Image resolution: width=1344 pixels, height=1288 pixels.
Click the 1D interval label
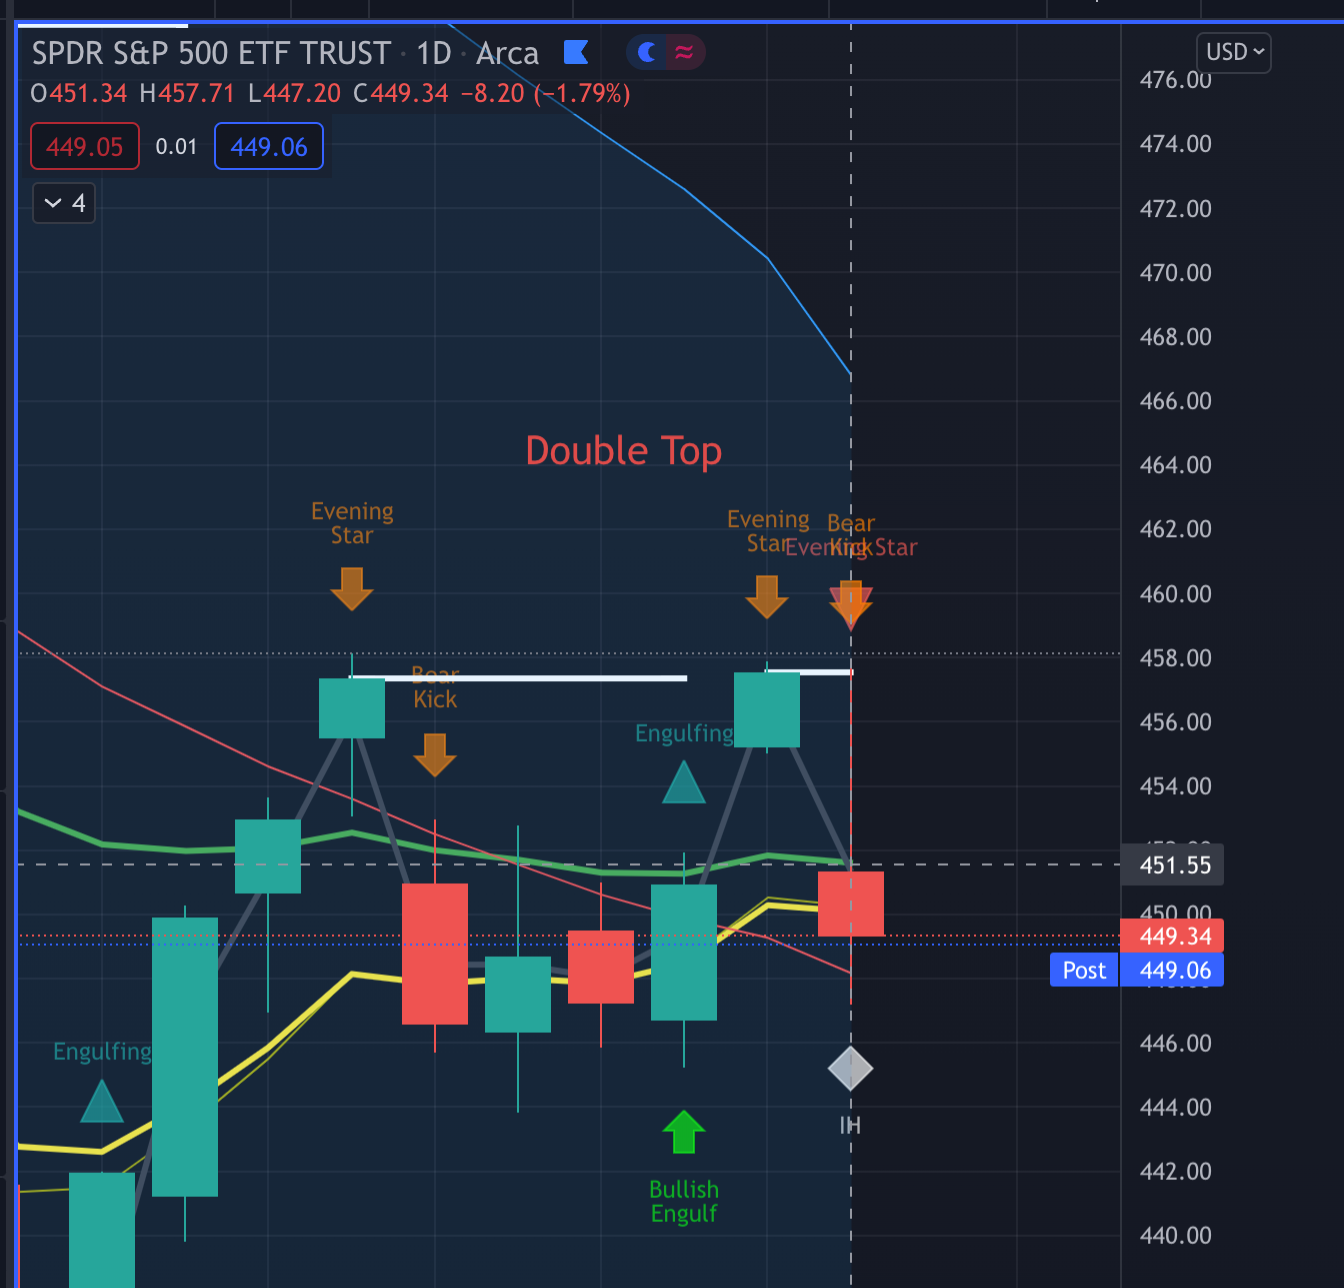434,53
